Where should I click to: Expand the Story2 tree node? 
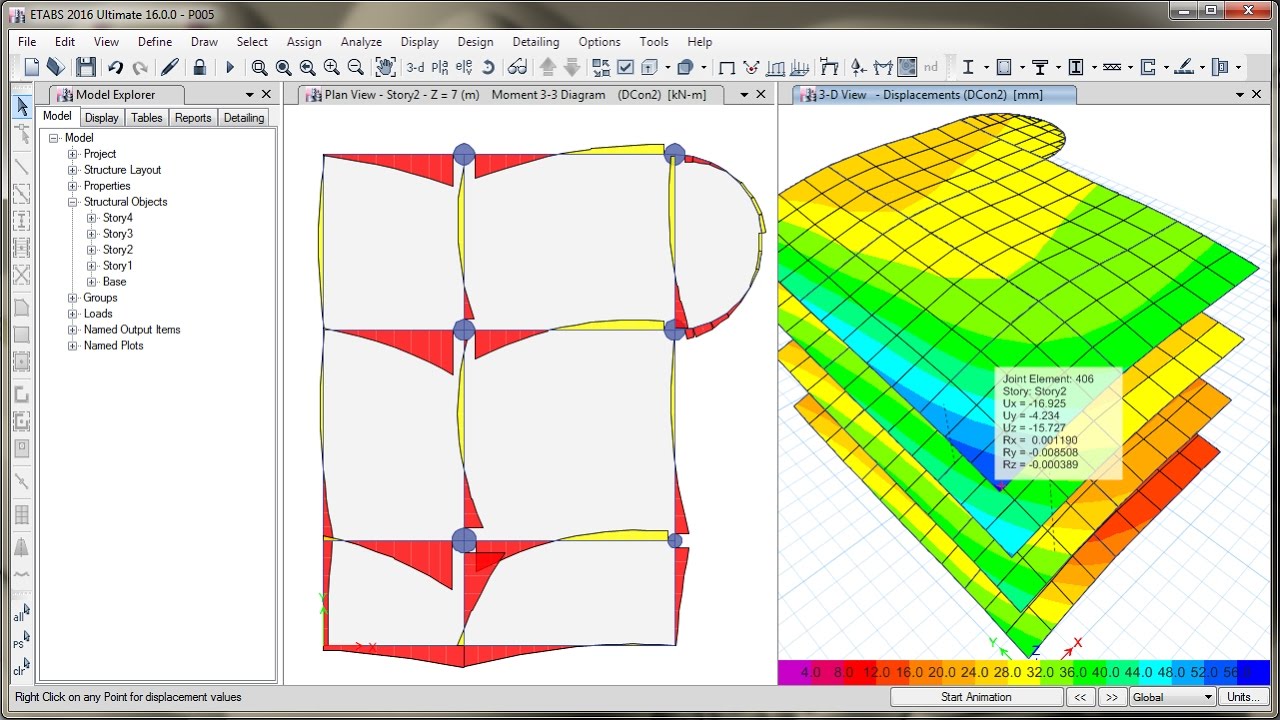click(91, 250)
